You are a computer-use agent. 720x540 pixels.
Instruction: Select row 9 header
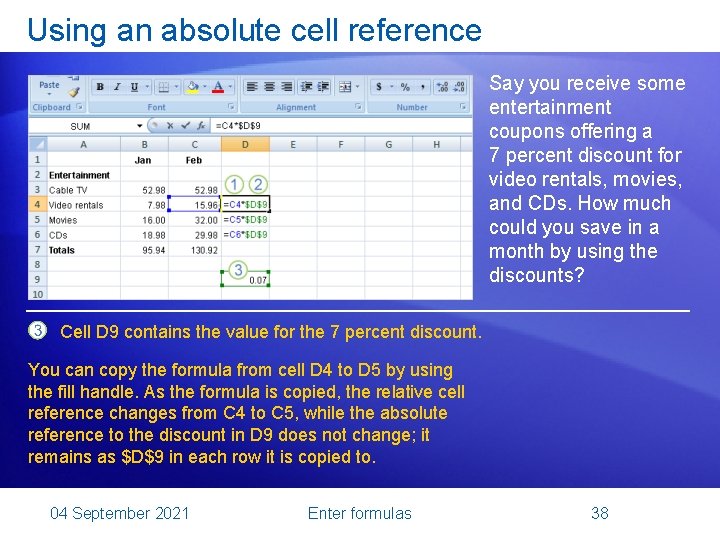click(38, 279)
